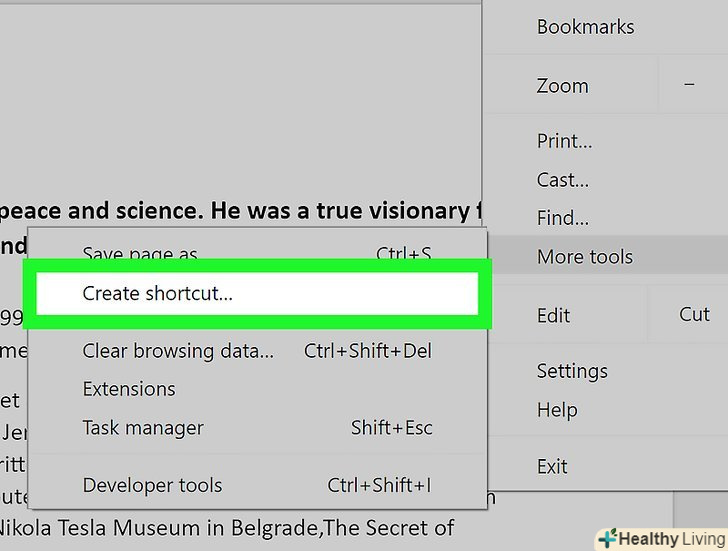Click the zoom out minus button
The height and width of the screenshot is (551, 728).
689,86
